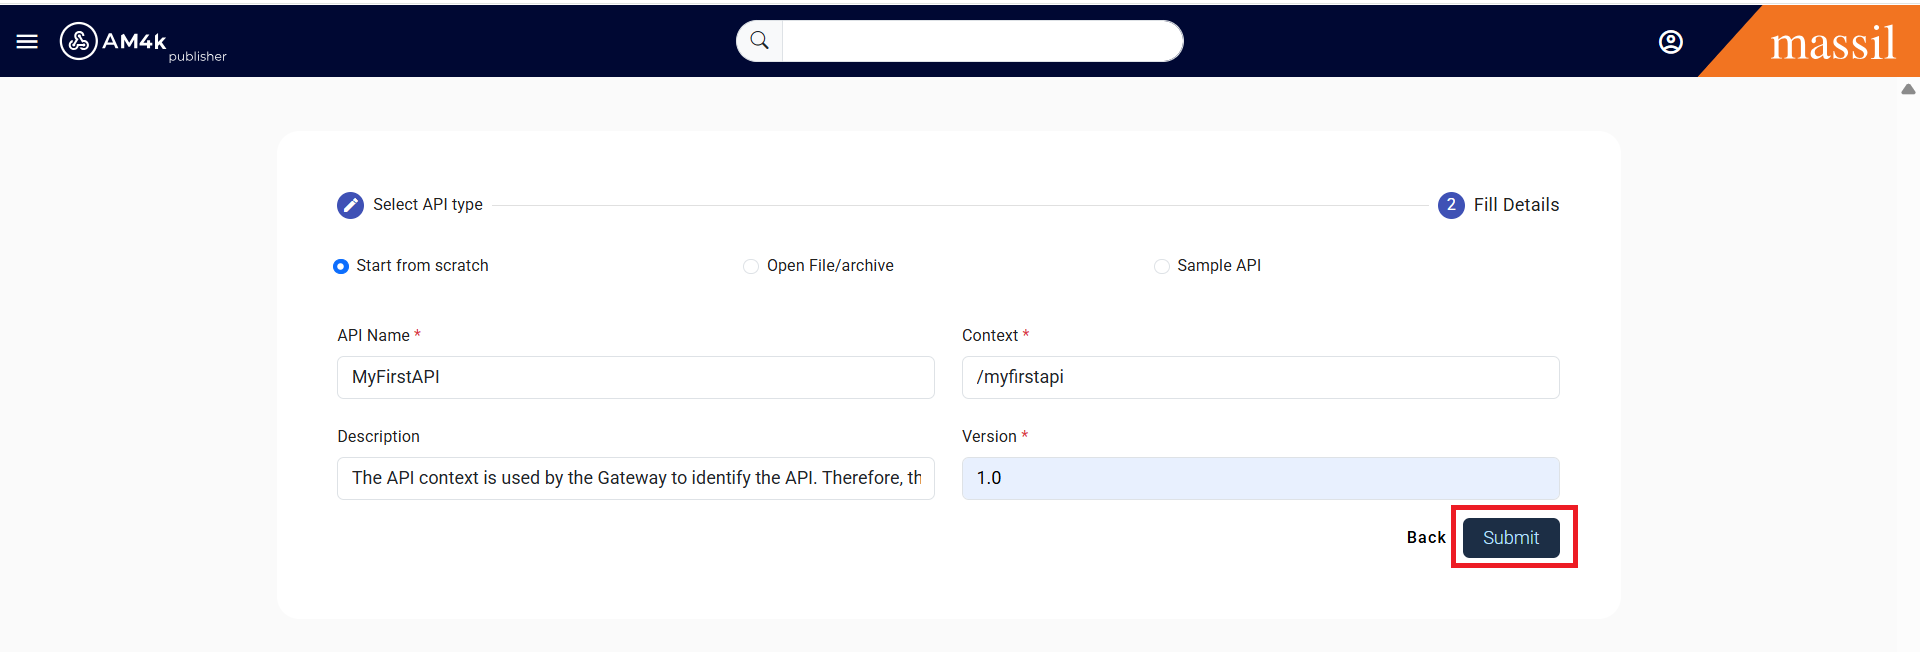The image size is (1920, 652).
Task: Click the magnifier search icon
Action: pyautogui.click(x=760, y=41)
